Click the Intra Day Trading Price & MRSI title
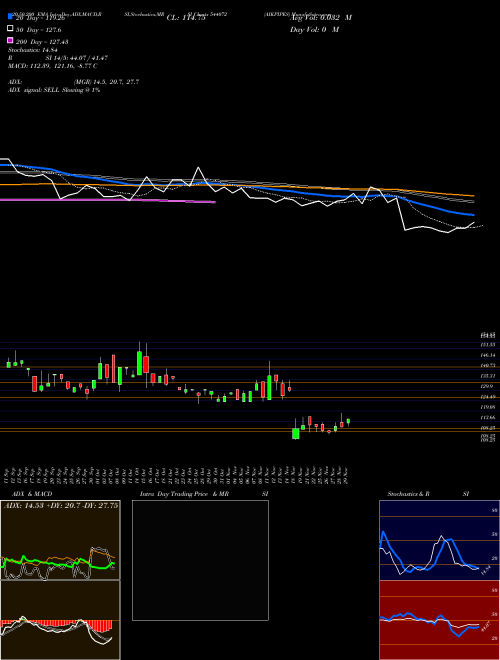 pos(204,494)
